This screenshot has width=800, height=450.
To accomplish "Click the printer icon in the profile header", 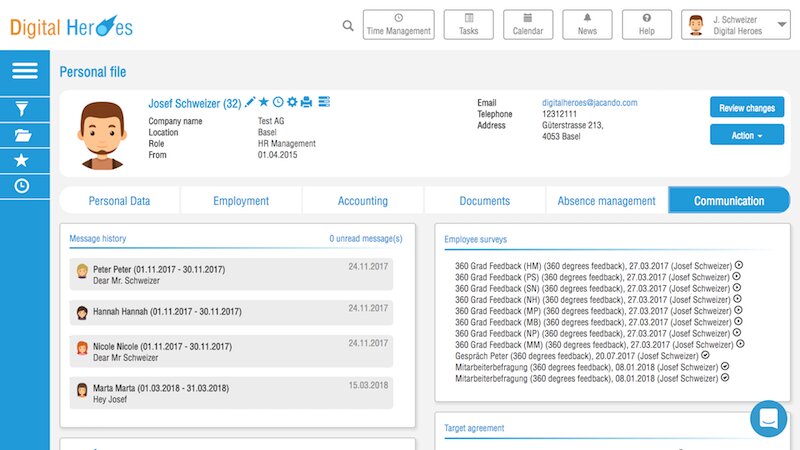I will [307, 102].
